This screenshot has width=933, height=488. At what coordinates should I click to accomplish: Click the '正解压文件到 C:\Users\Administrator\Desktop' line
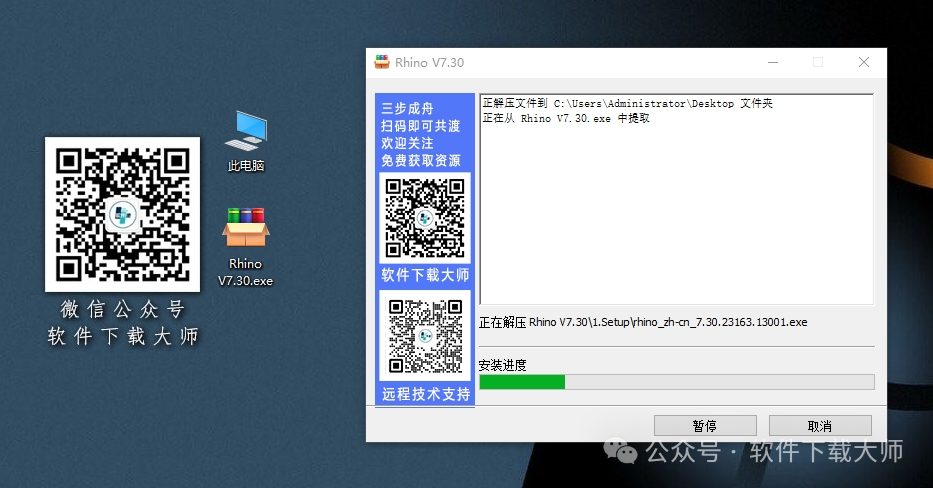pyautogui.click(x=628, y=103)
